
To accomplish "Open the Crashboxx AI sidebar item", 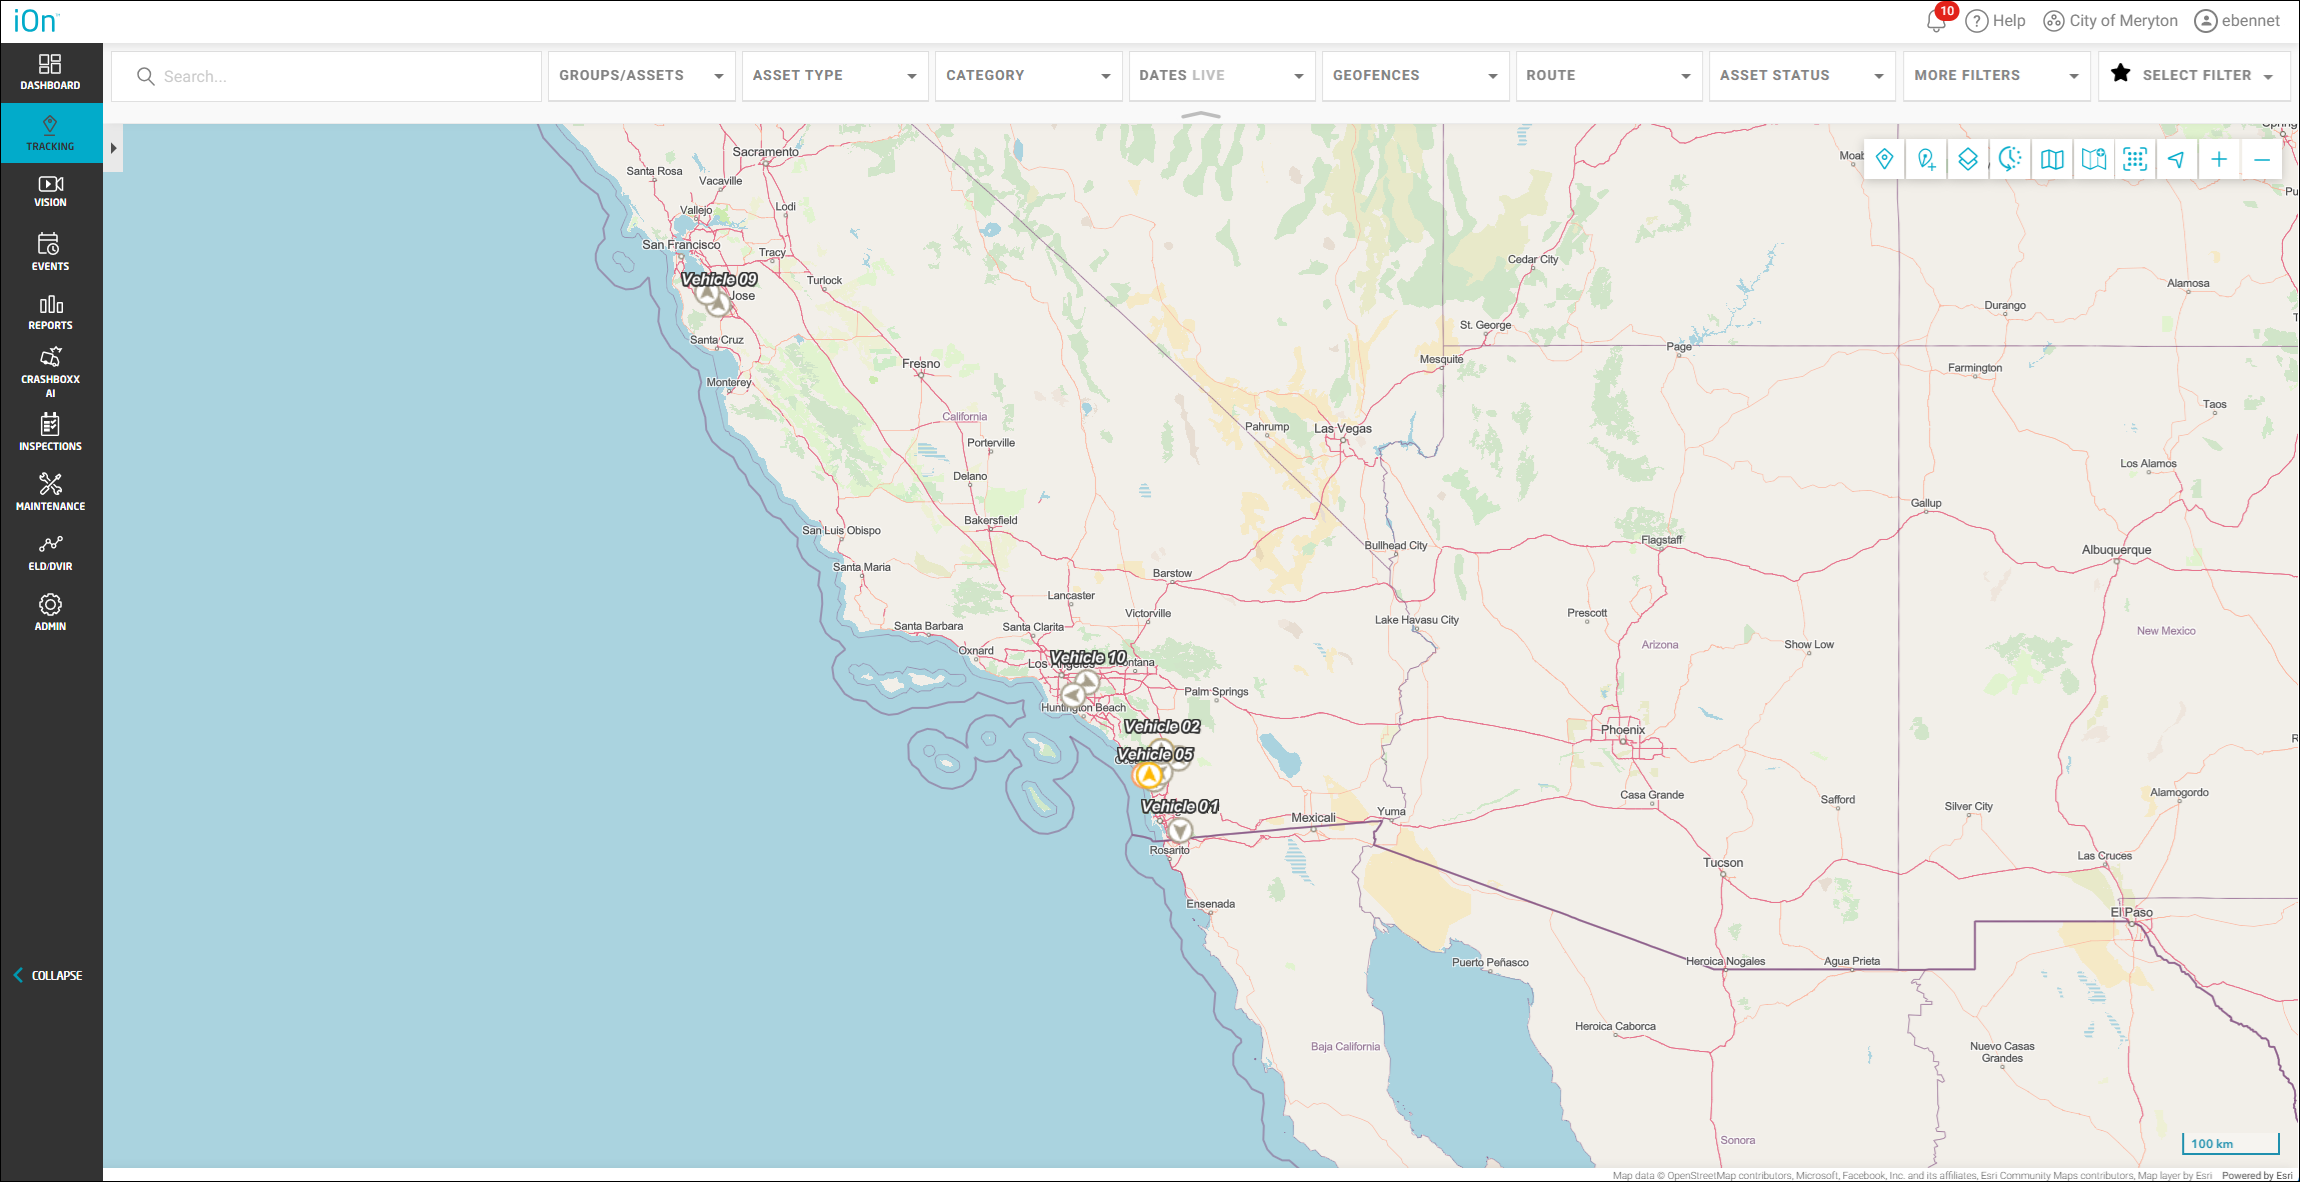I will point(50,372).
